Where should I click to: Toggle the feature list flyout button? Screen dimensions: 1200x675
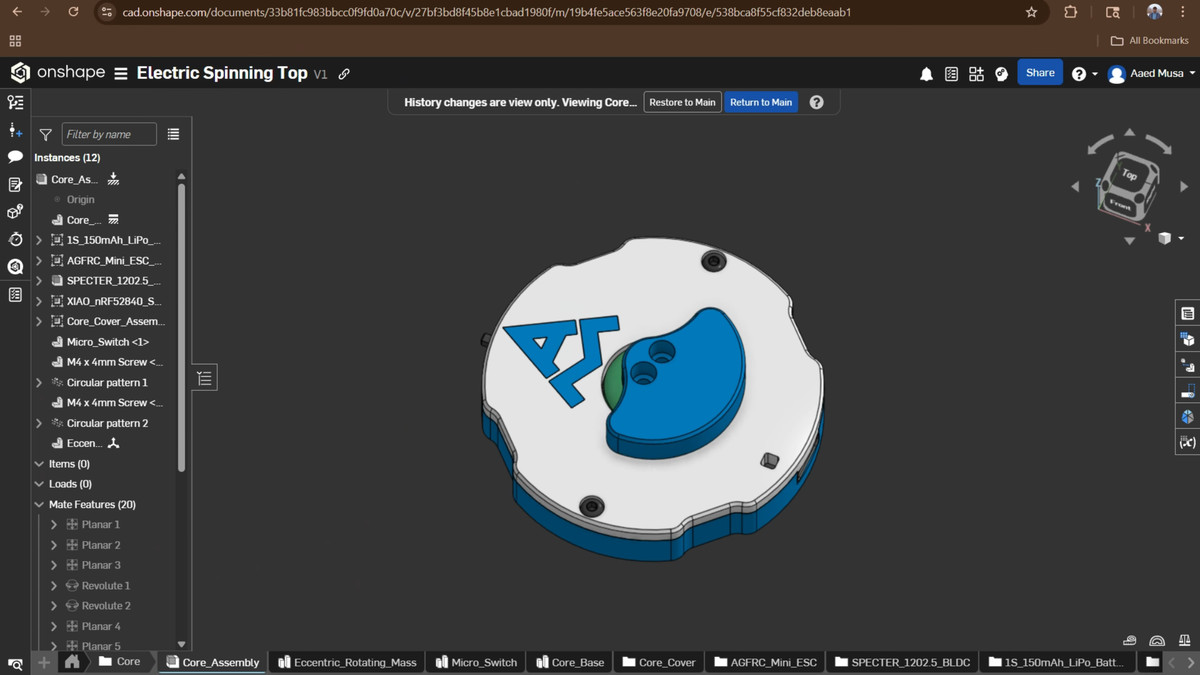click(x=205, y=378)
